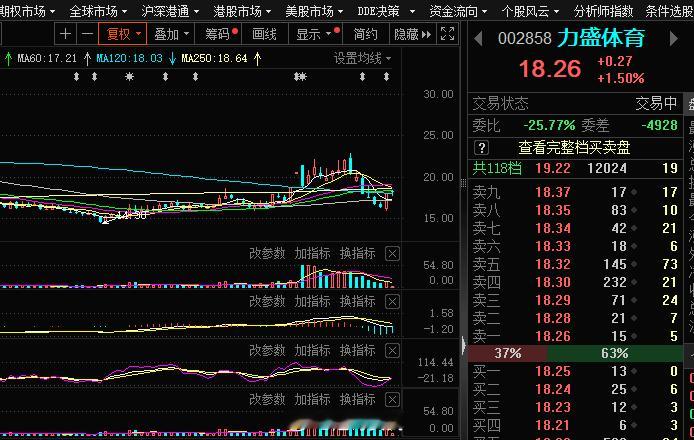This screenshot has height=440, width=694.
Task: Click the 委比 -25.77% value
Action: (549, 125)
